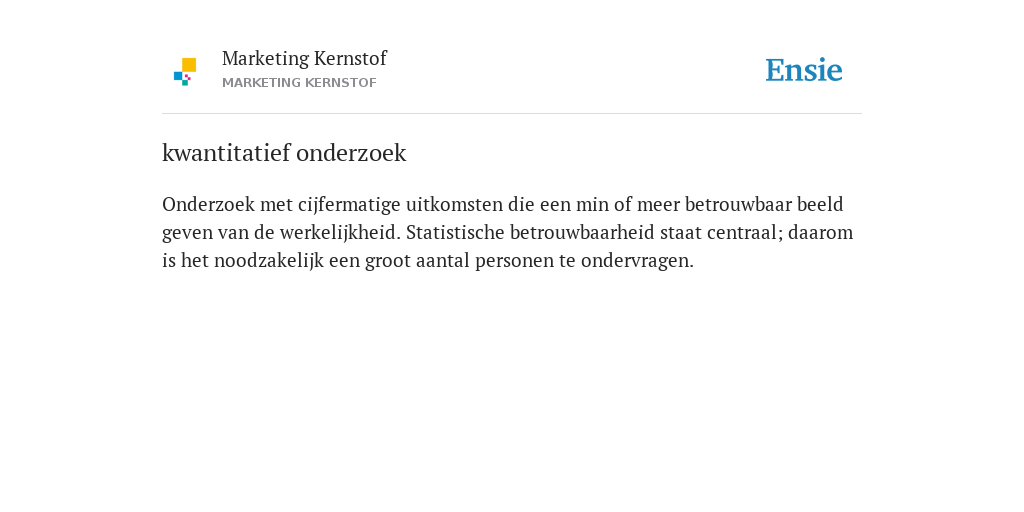Click the heading kwantitatief onderzoek
The width and height of the screenshot is (1024, 512).
(284, 153)
